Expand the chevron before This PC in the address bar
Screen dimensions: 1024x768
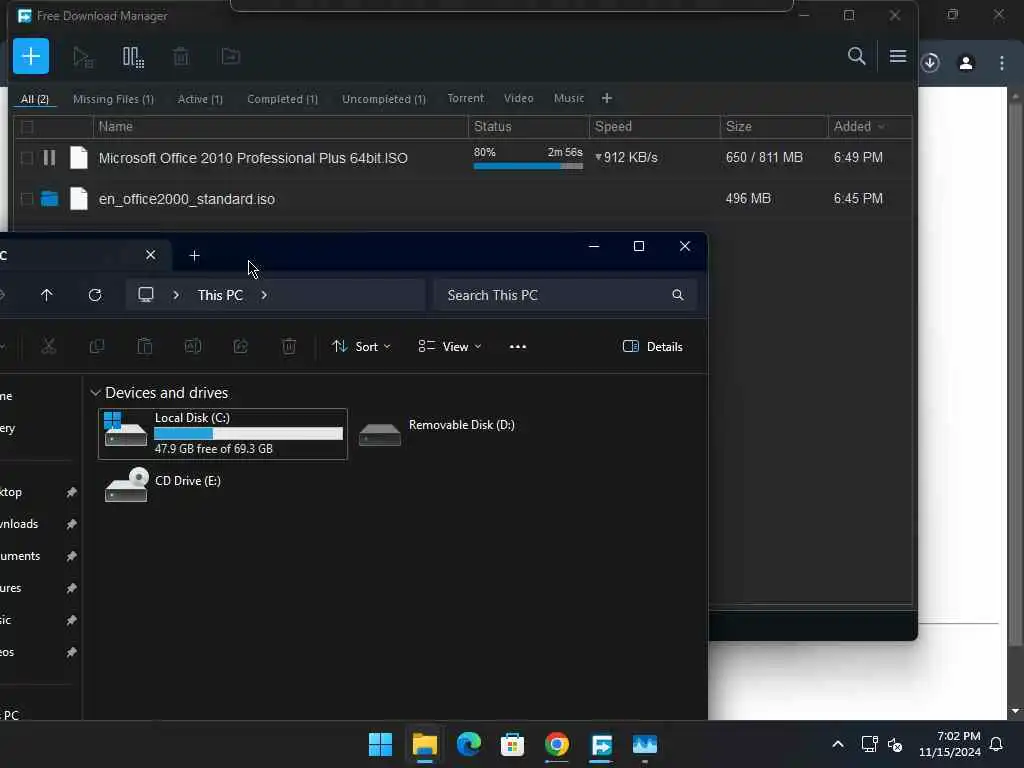point(176,295)
